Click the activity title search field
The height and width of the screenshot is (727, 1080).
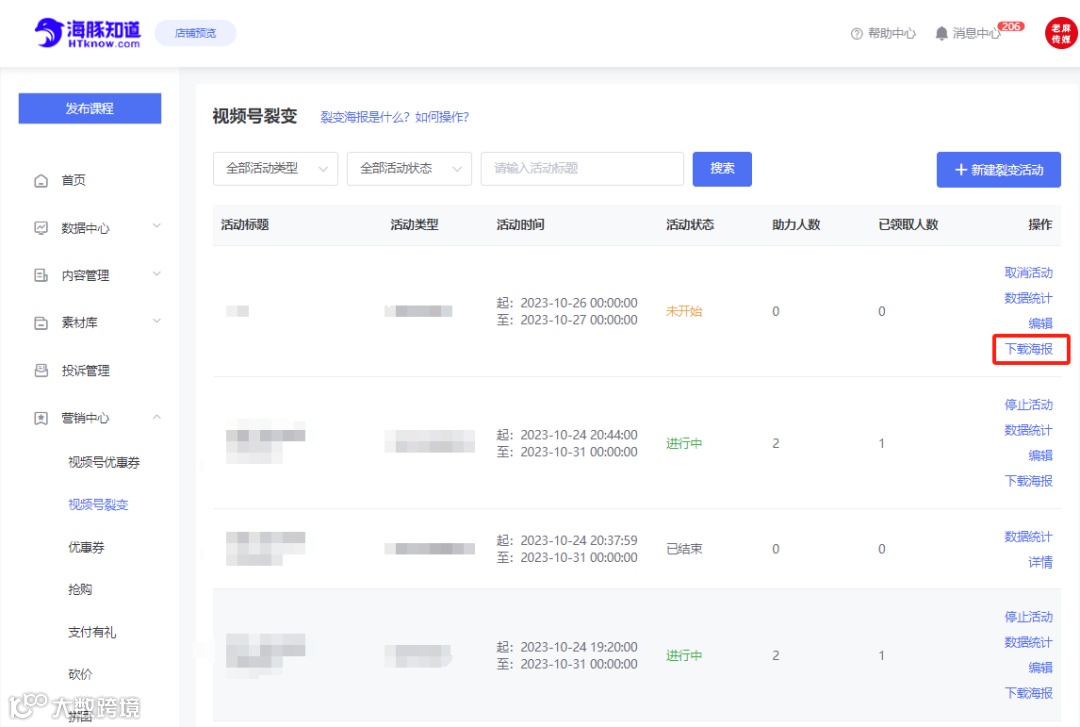pyautogui.click(x=582, y=169)
